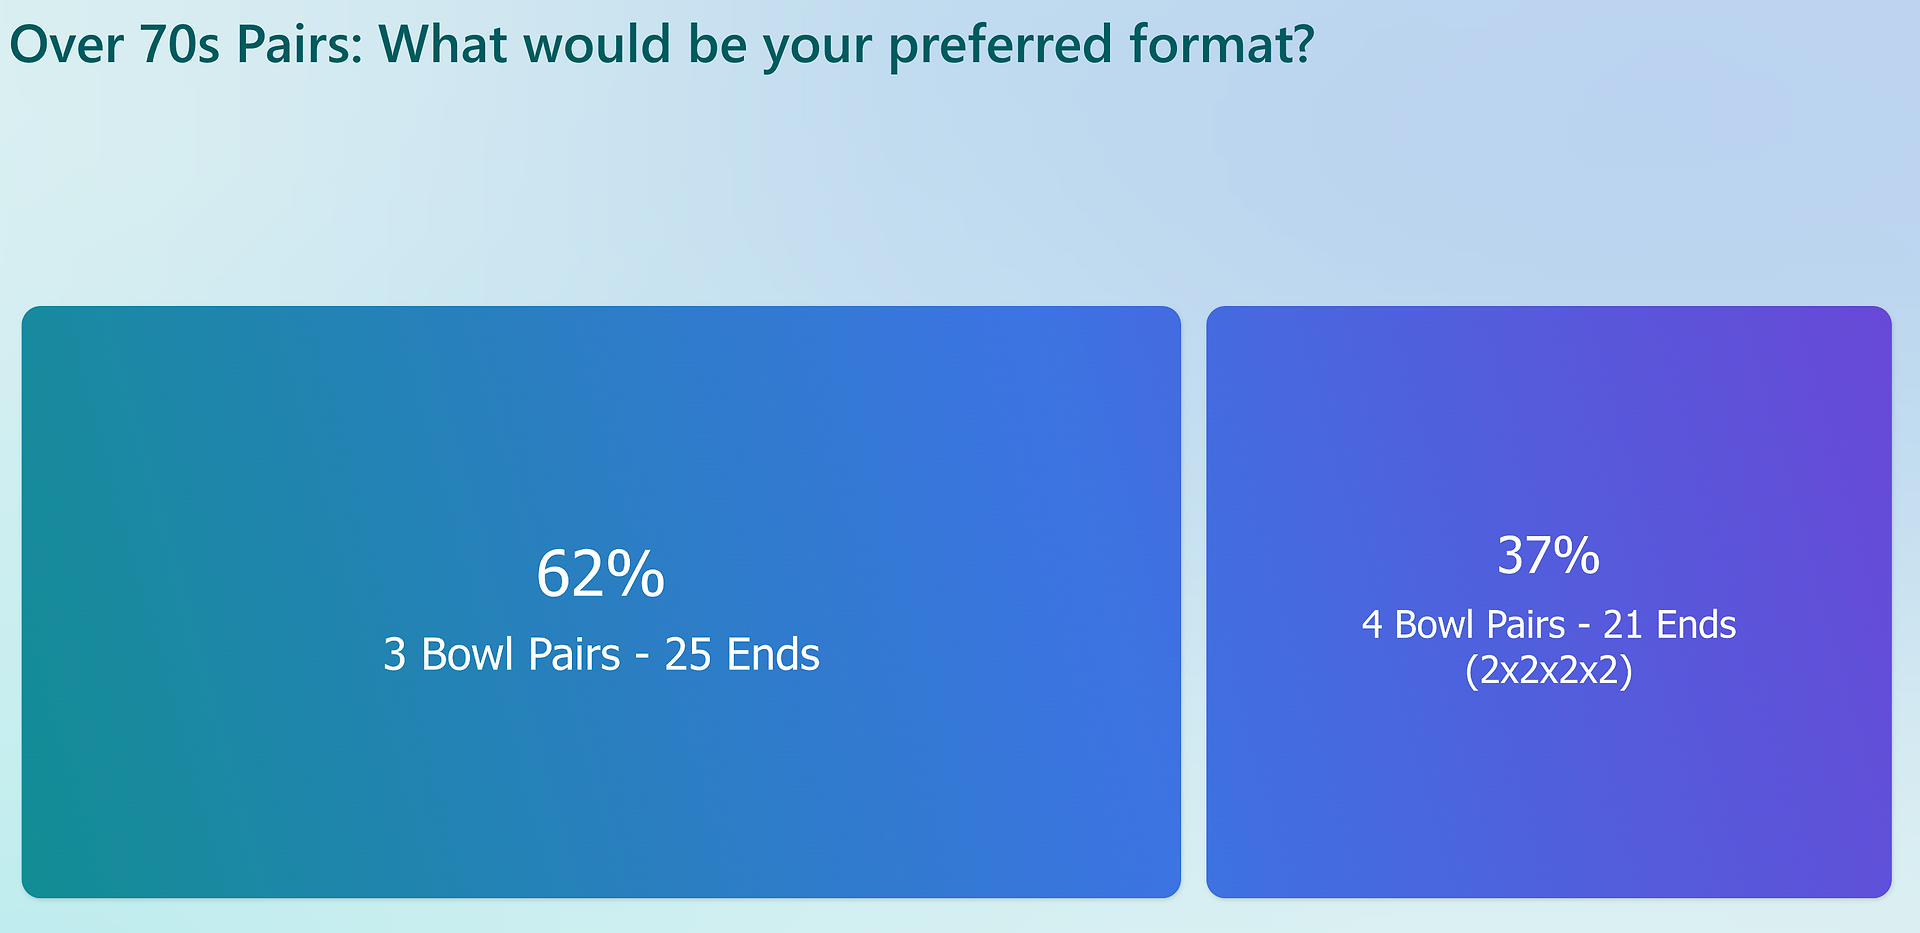Click "preferred format?" in the heading
1920x933 pixels.
(1100, 46)
